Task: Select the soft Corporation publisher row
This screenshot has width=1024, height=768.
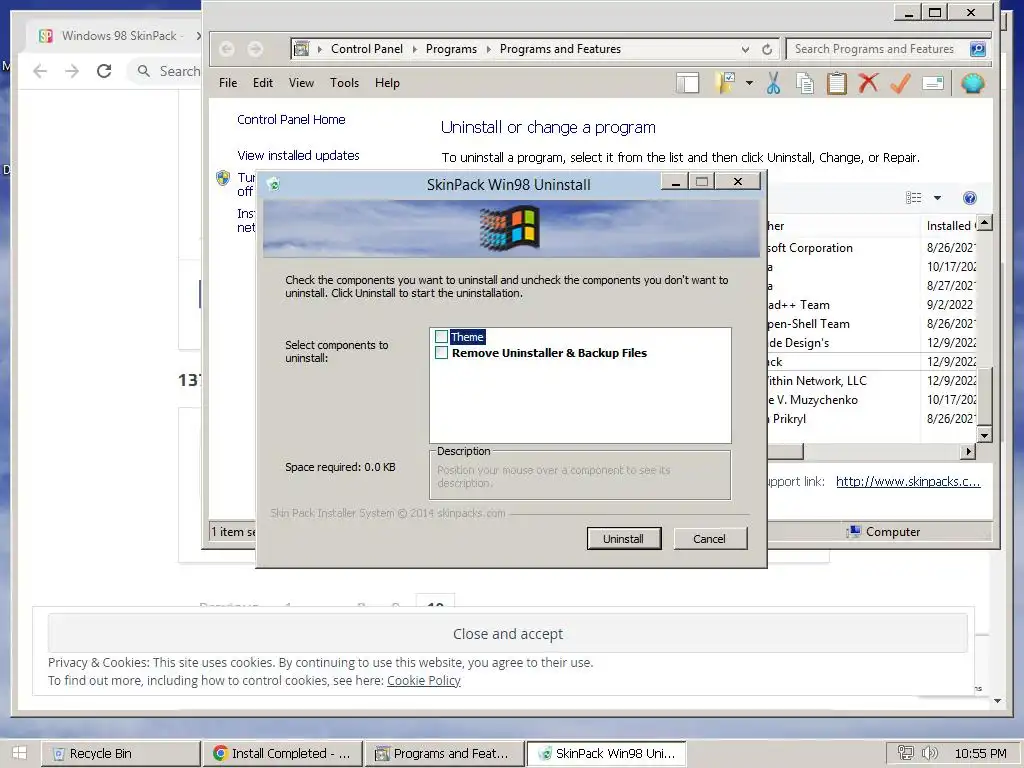Action: [871, 248]
